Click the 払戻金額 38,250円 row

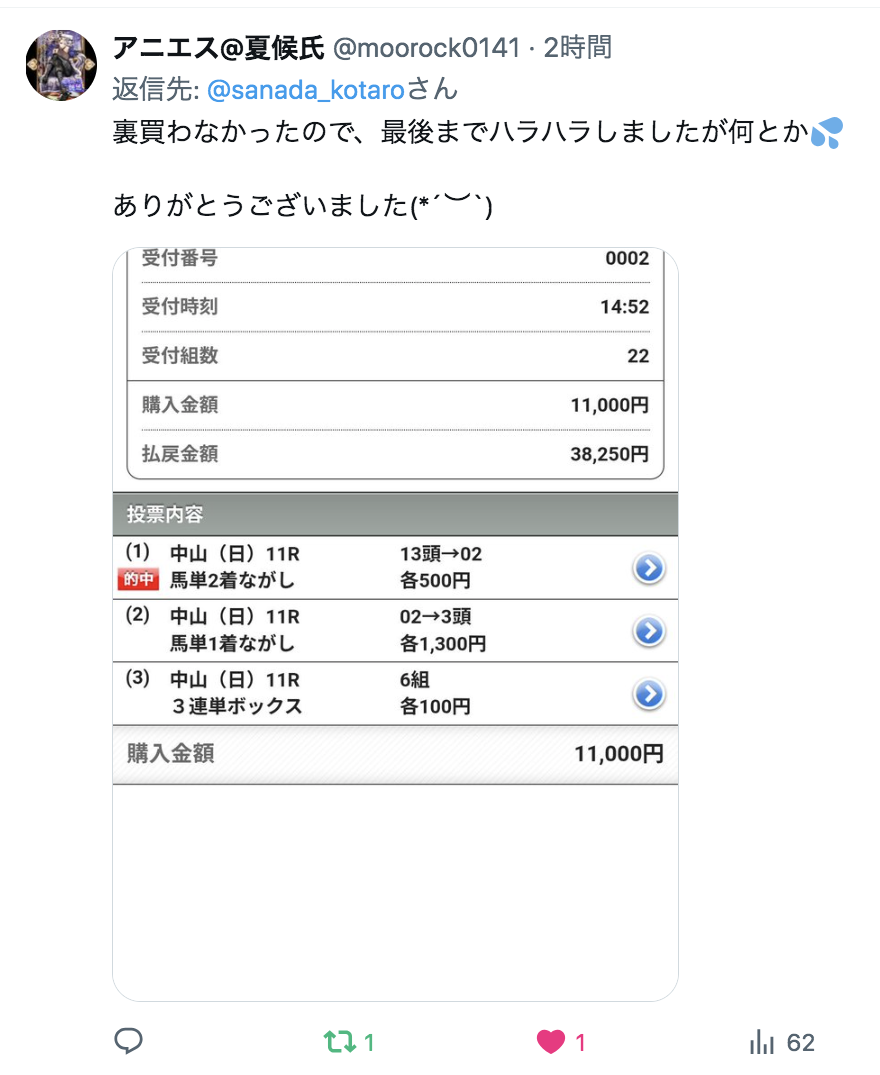tap(395, 454)
